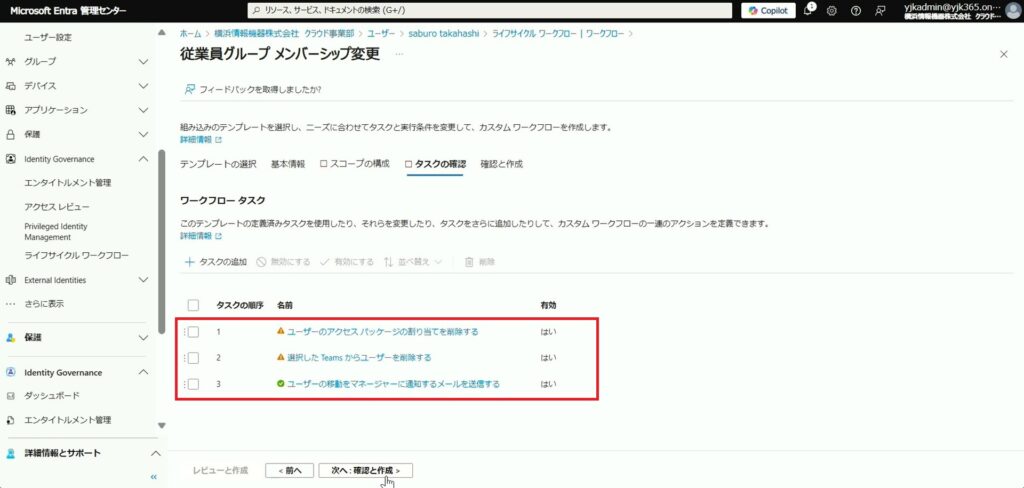Image resolution: width=1024 pixels, height=488 pixels.
Task: Expand デバイス section chevron
Action: tap(144, 86)
